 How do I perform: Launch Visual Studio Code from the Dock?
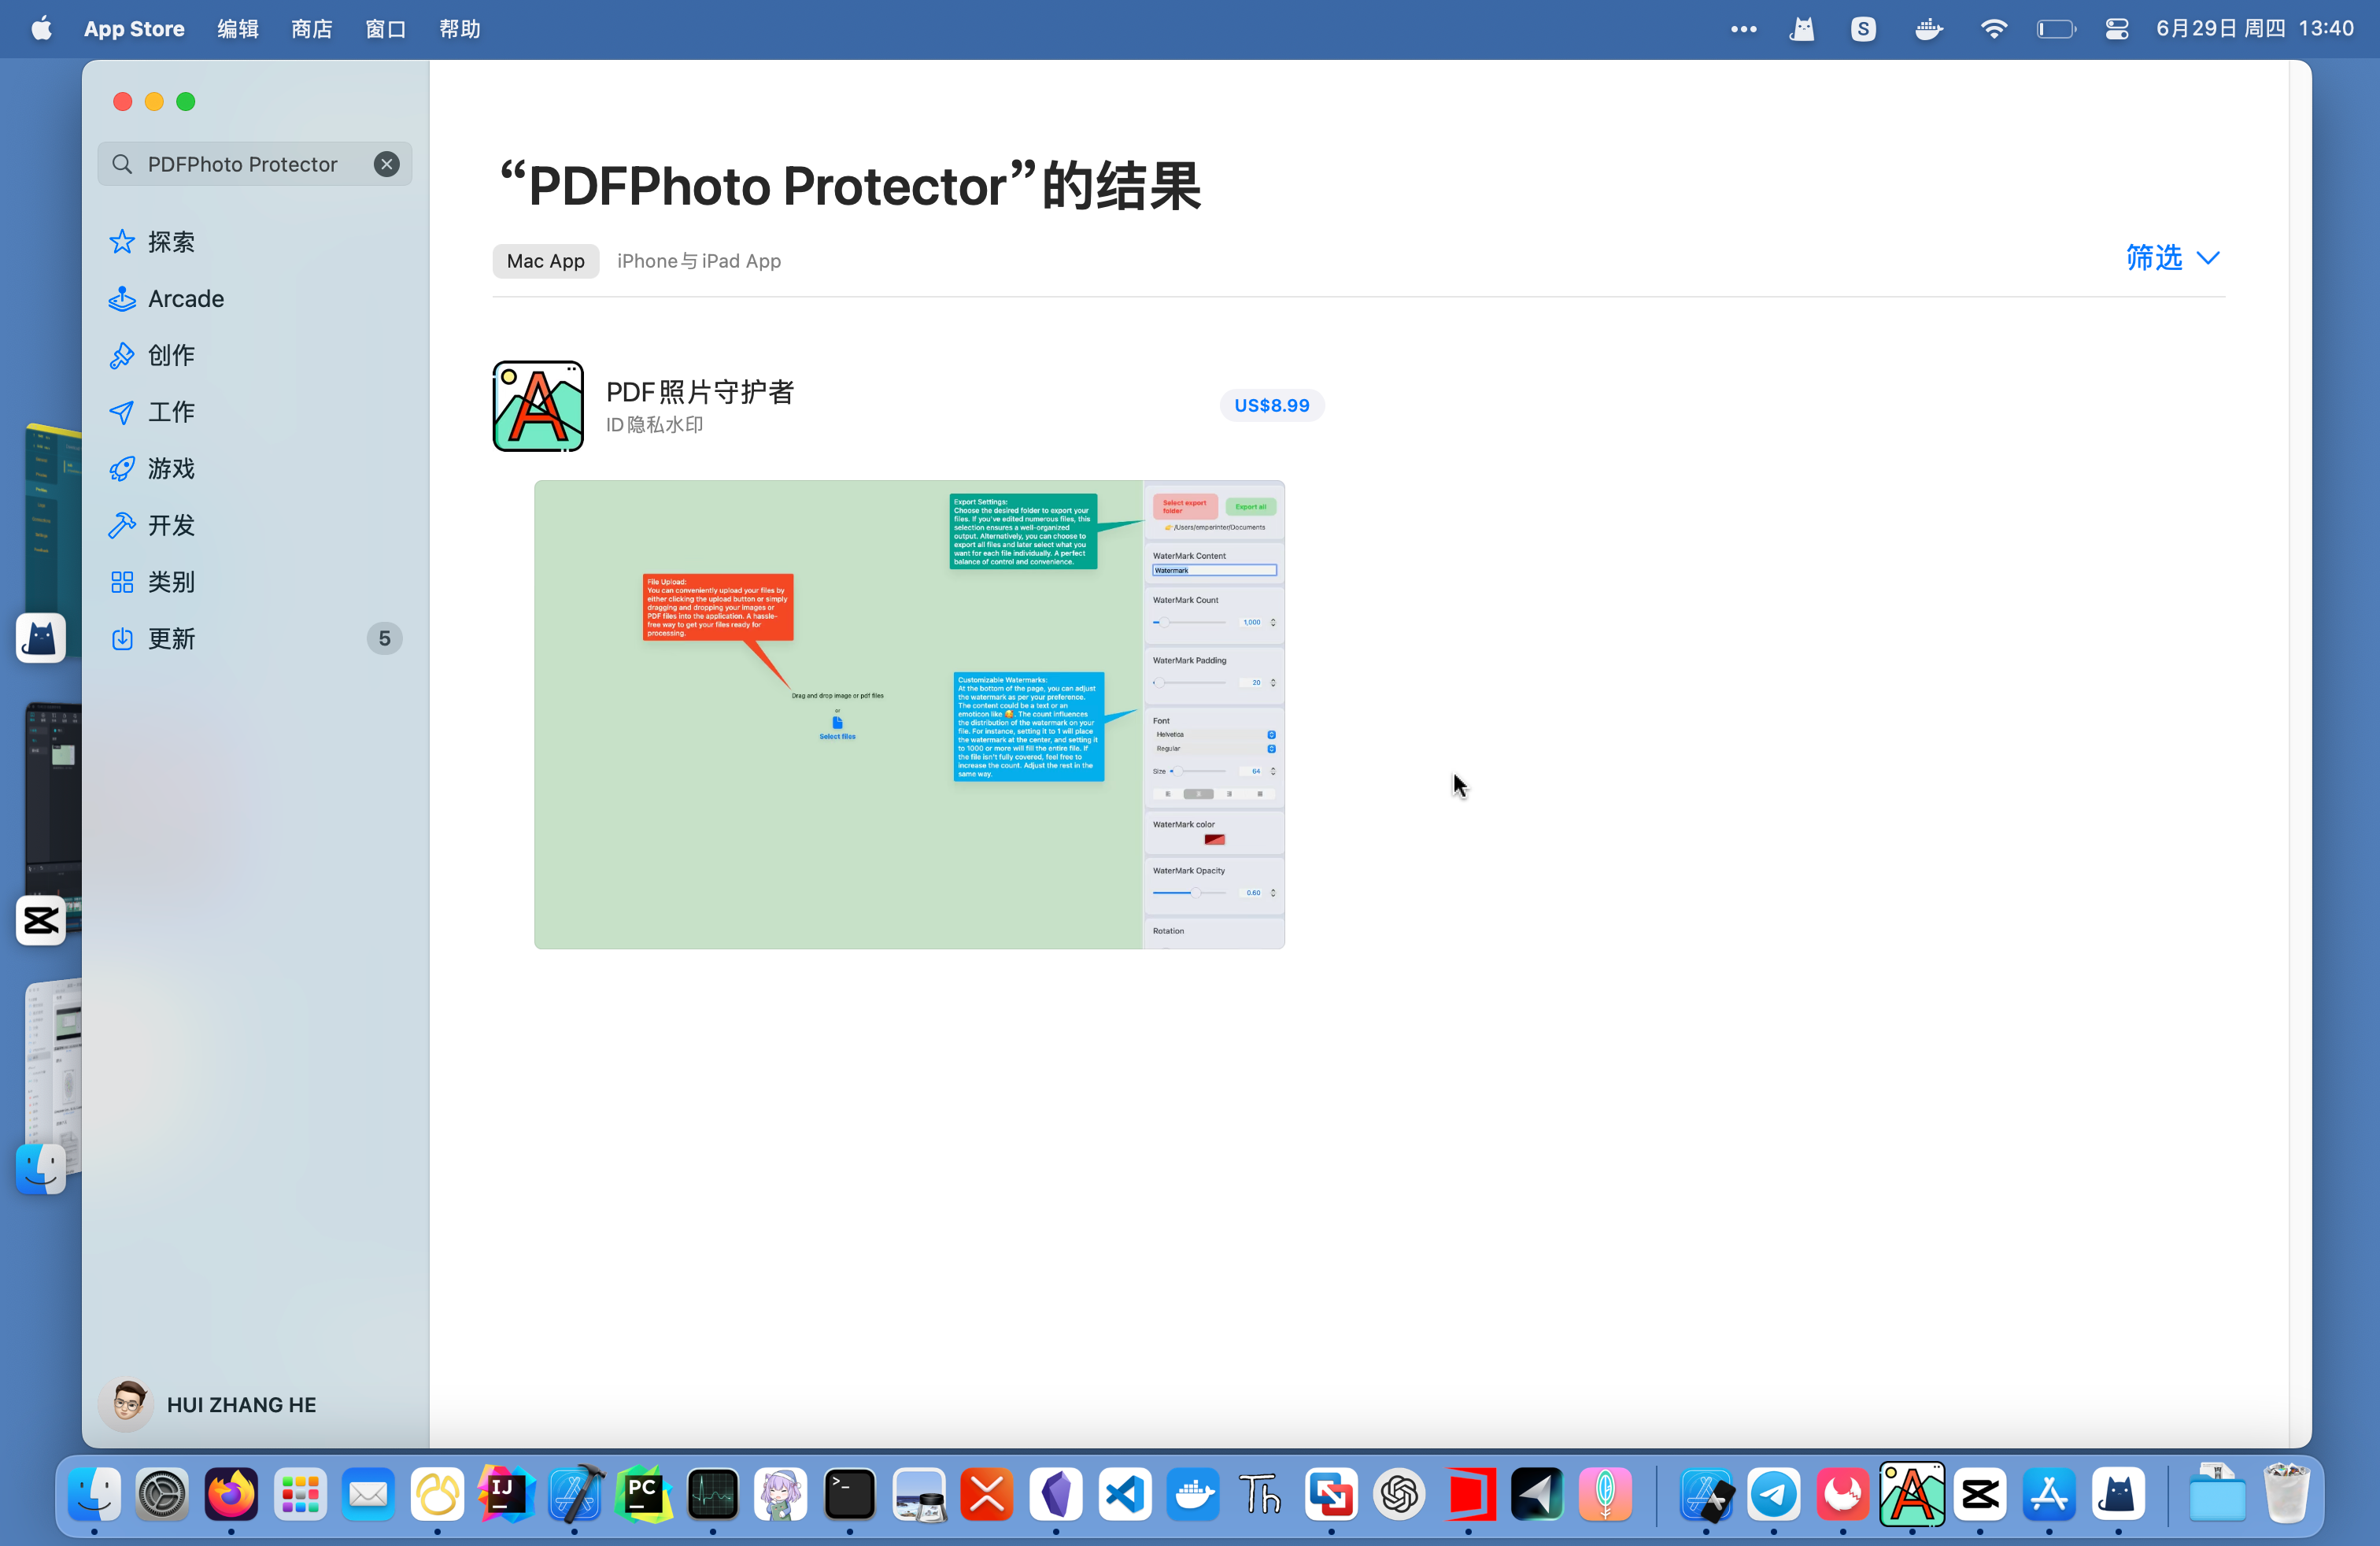tap(1125, 1494)
